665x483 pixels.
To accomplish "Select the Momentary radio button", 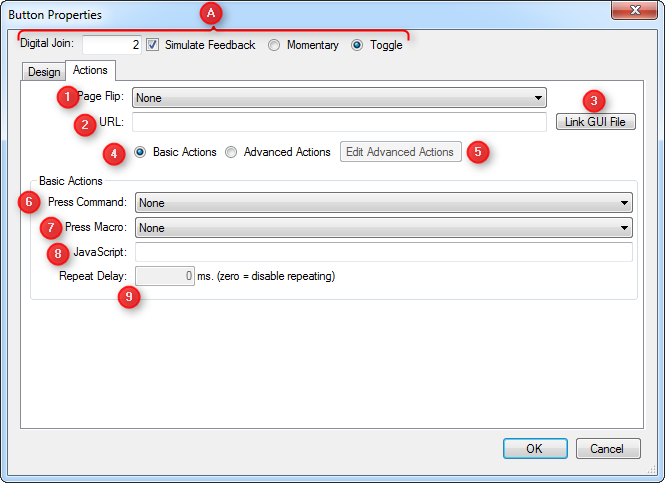I will pos(274,45).
